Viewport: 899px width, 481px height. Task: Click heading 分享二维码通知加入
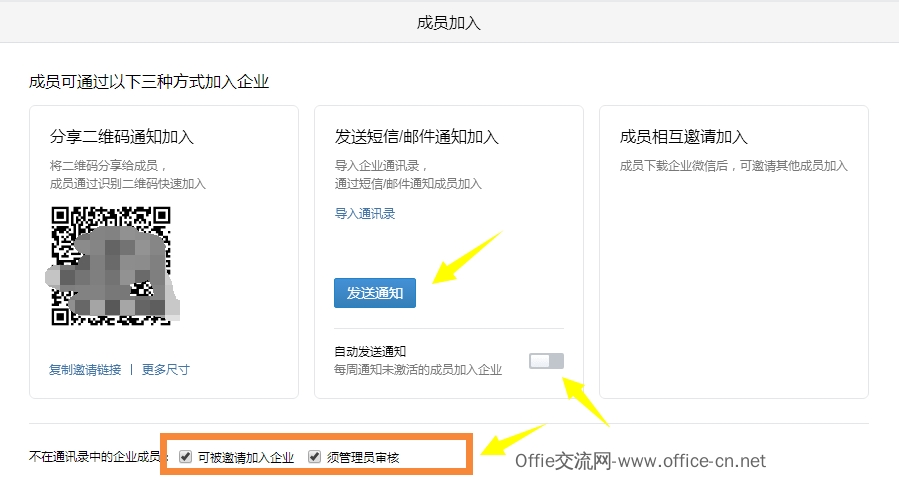pos(122,137)
